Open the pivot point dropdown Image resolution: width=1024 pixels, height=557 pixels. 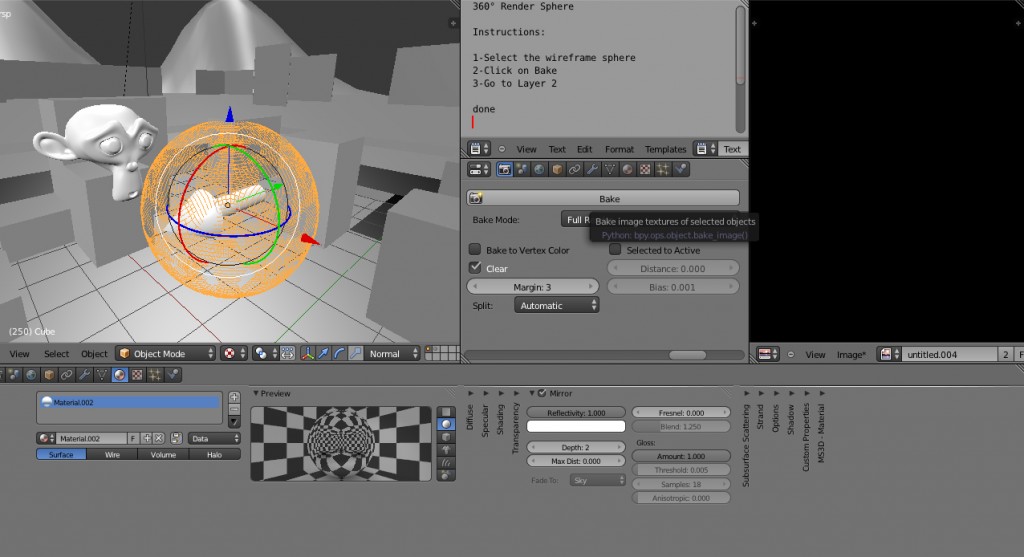264,354
